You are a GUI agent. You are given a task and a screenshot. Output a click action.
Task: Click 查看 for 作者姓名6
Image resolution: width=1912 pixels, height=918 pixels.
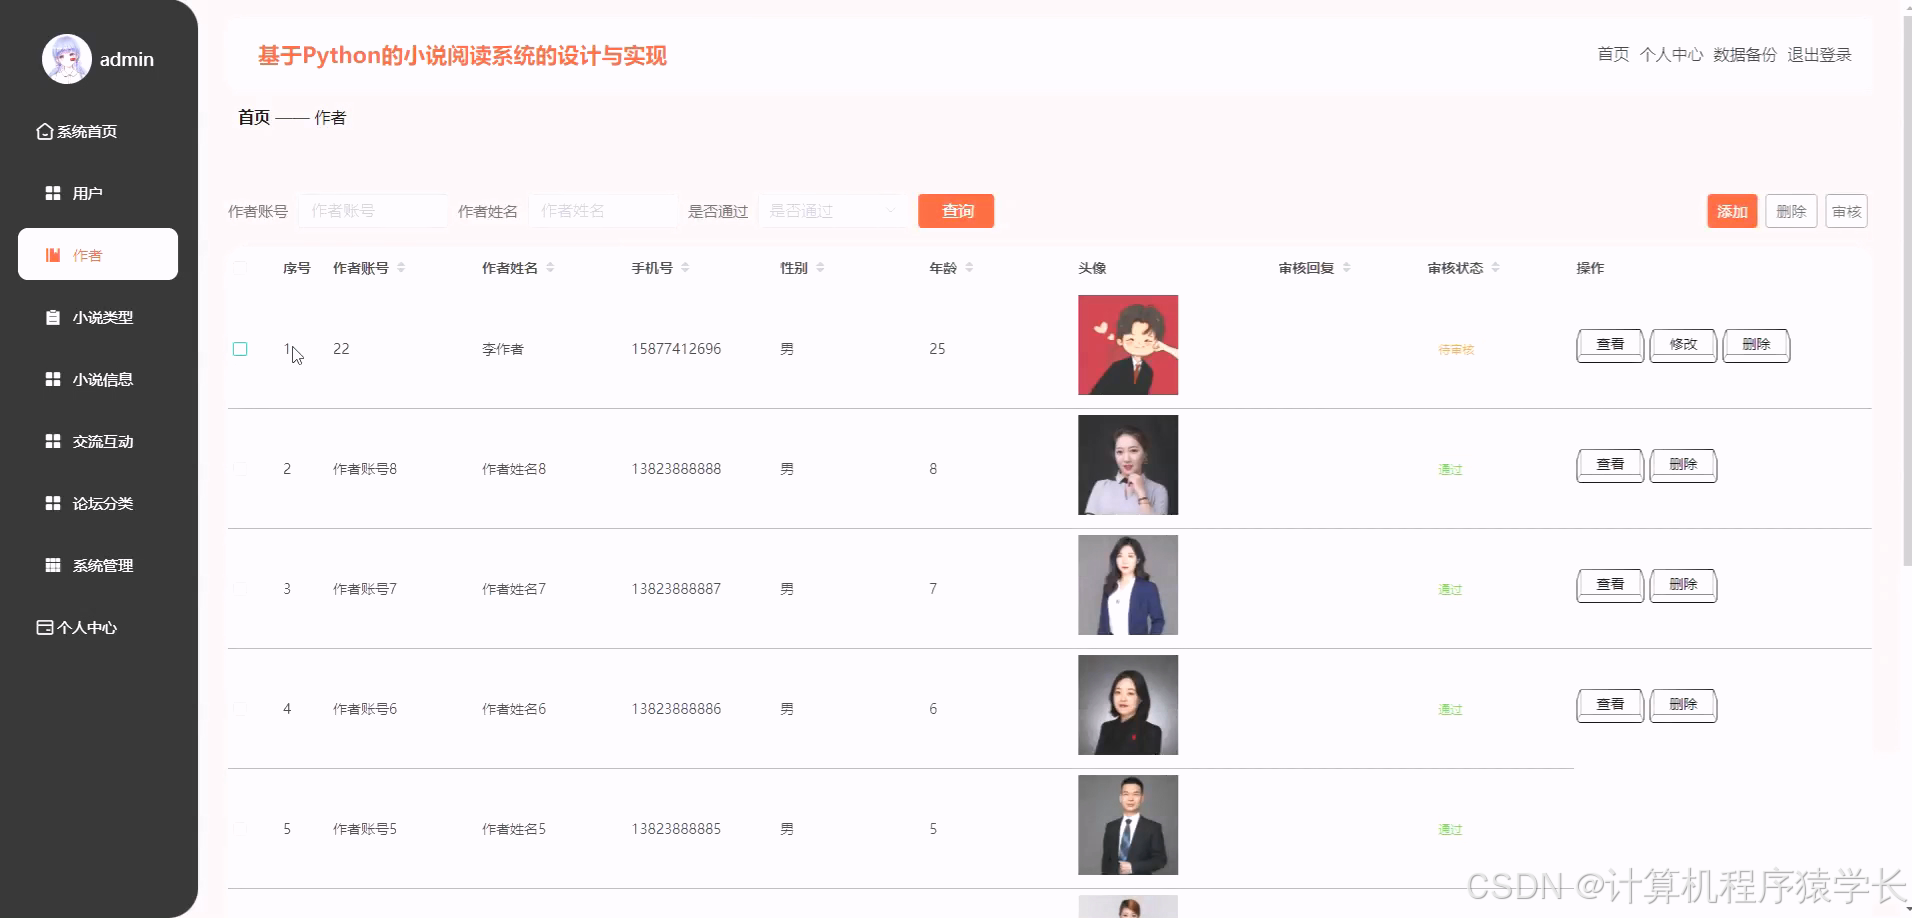pos(1610,705)
